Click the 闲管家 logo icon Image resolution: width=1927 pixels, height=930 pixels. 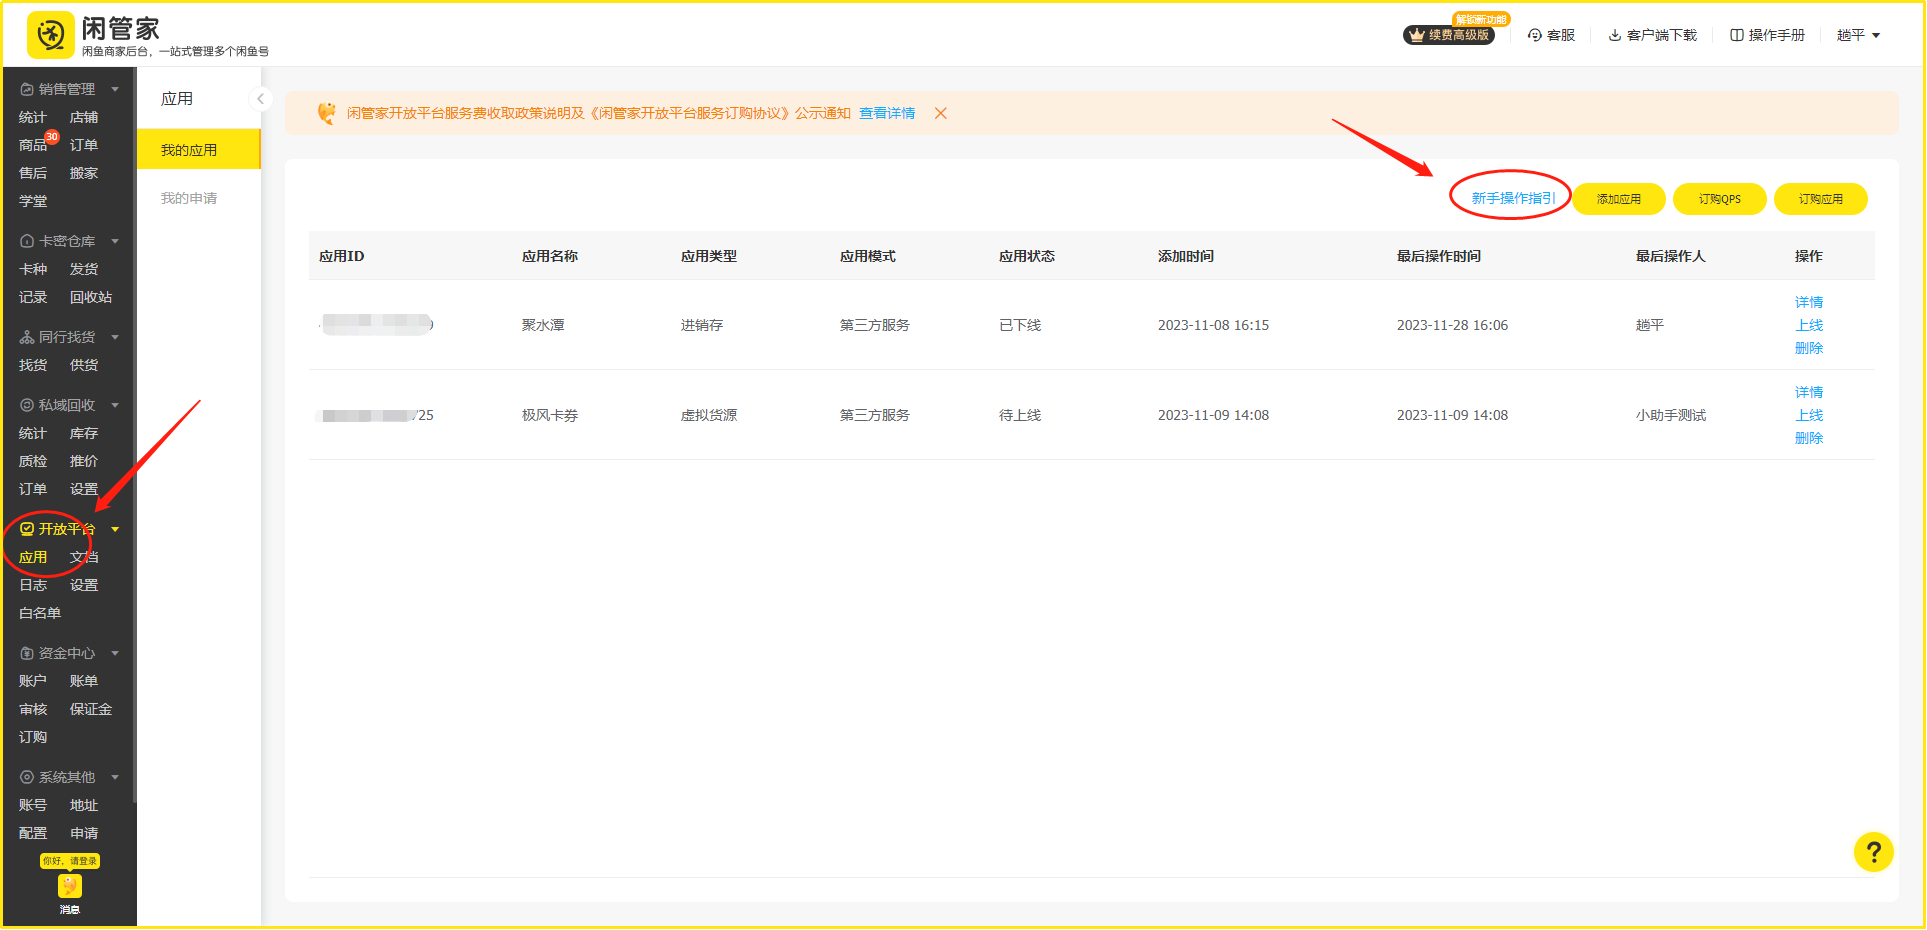tap(51, 36)
